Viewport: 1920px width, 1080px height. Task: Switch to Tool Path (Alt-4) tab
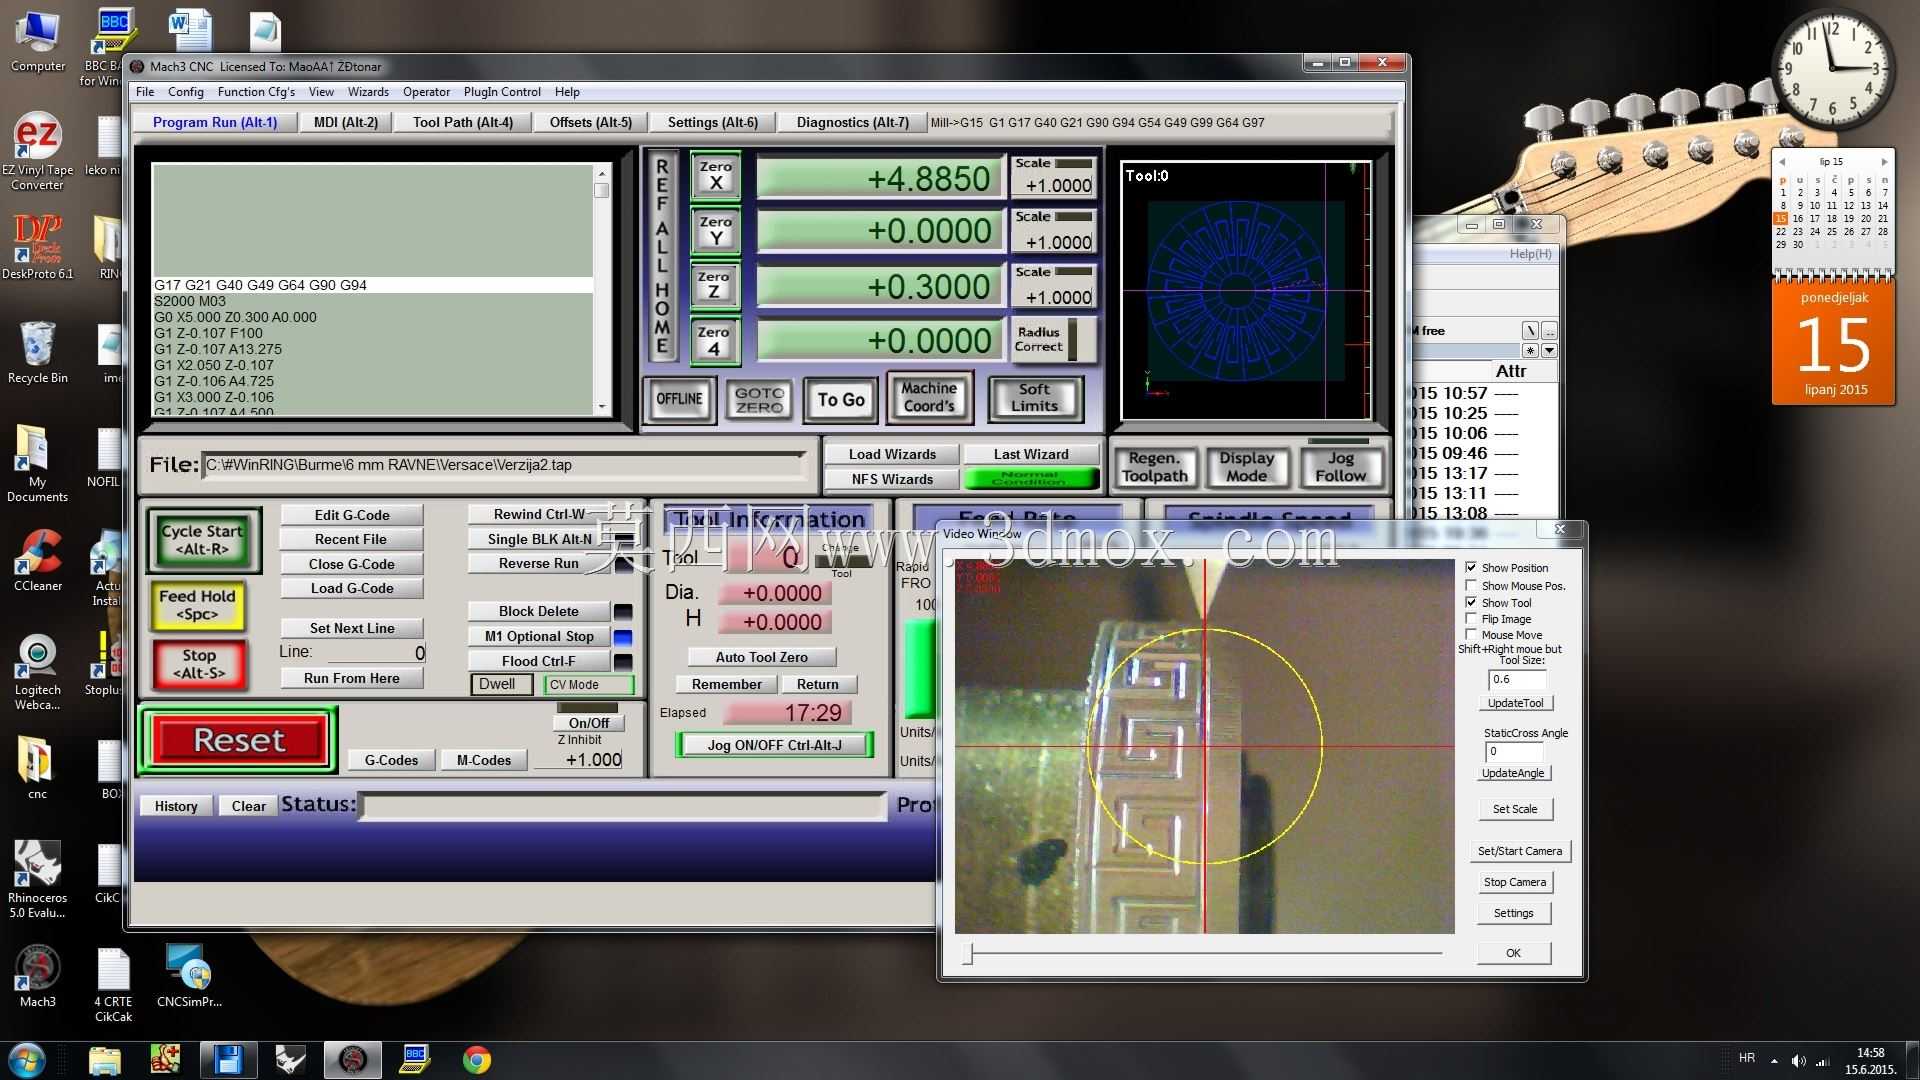point(463,123)
